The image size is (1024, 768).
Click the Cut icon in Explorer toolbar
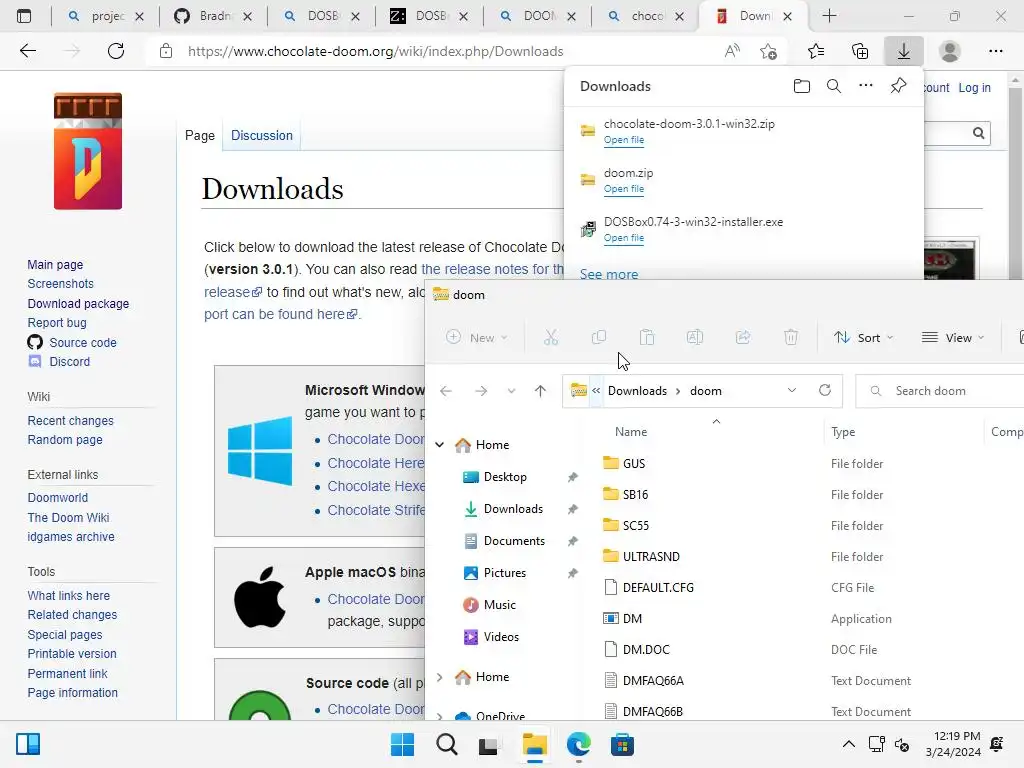click(551, 337)
